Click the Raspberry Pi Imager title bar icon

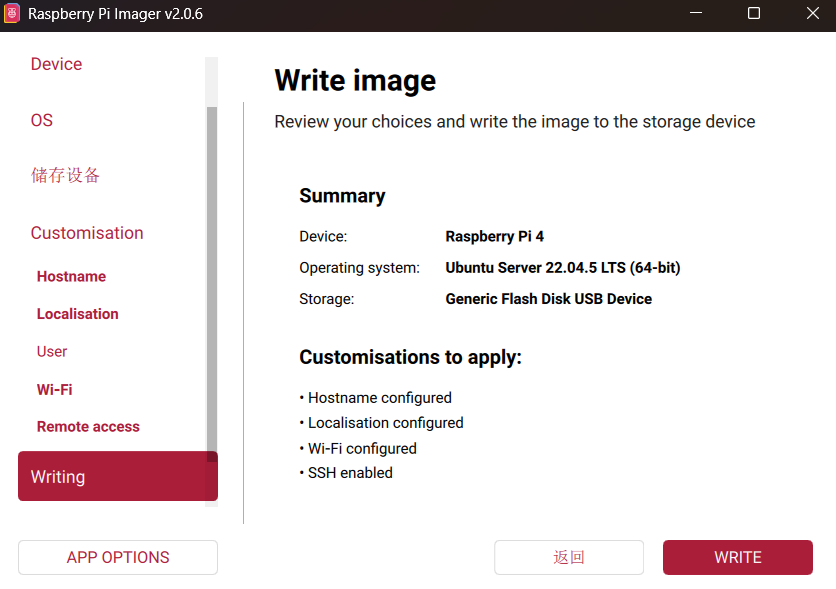[12, 14]
